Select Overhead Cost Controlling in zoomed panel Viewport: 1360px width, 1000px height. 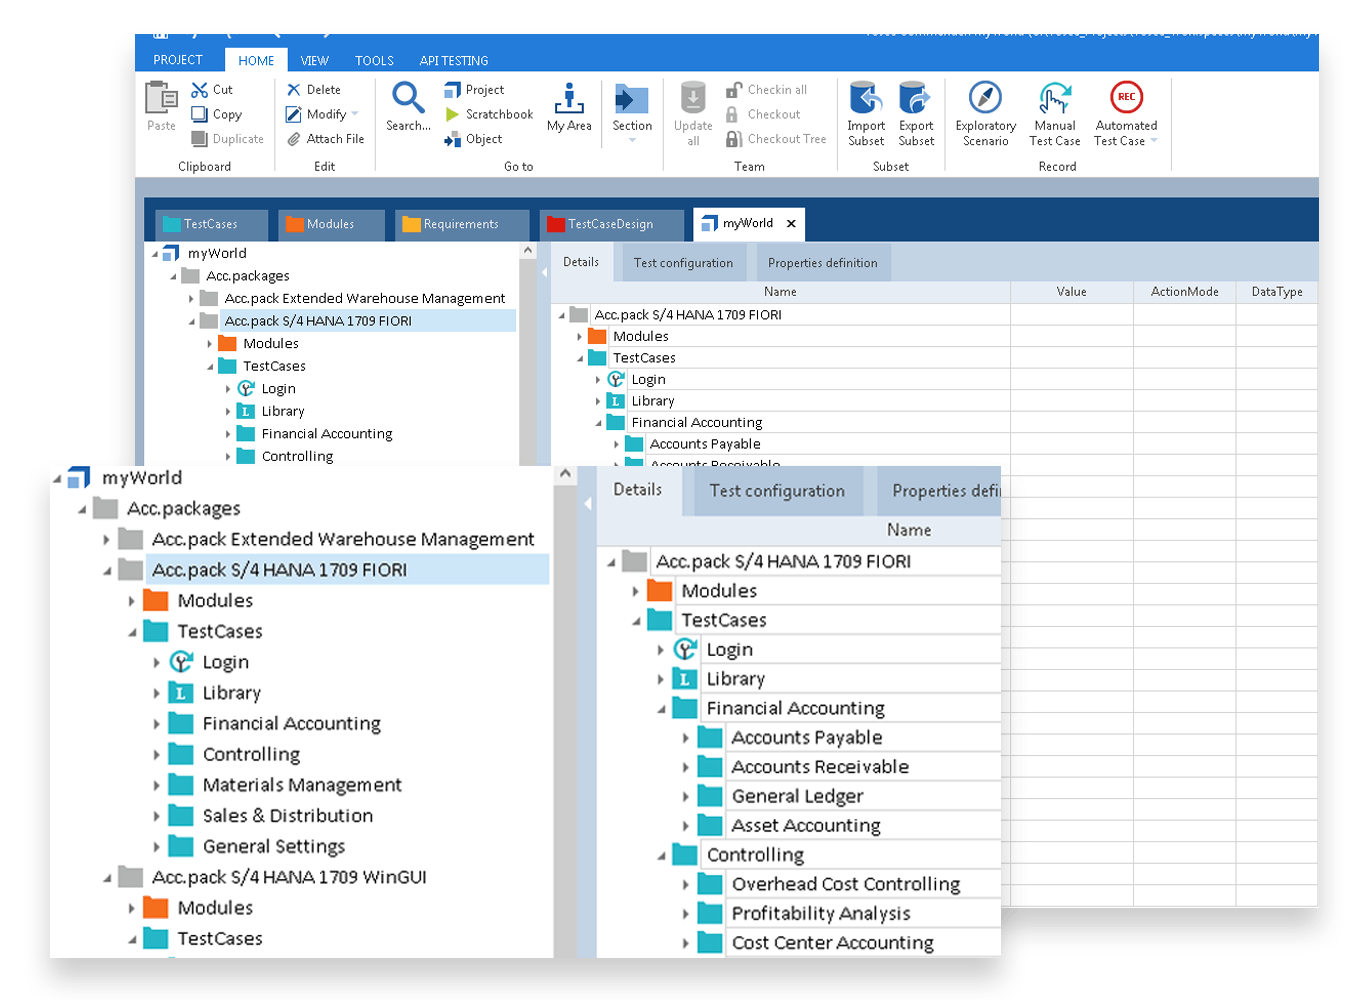845,884
